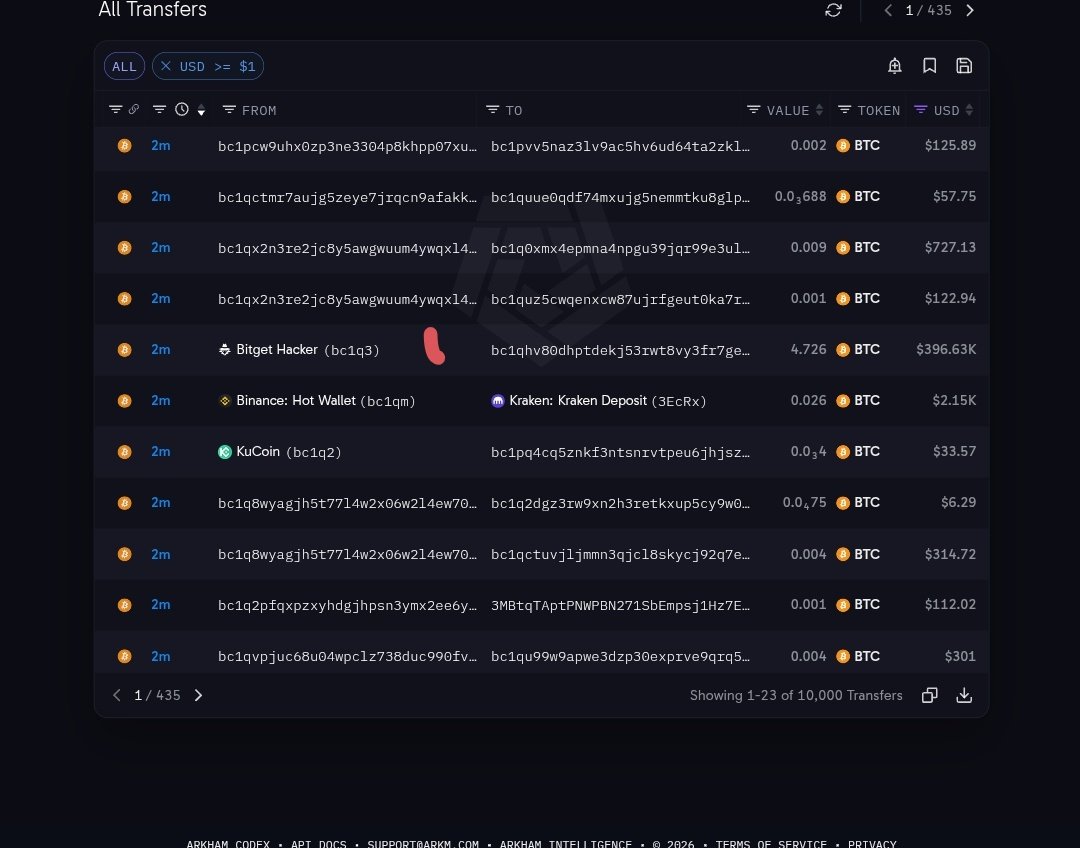Click the clock time-format icon
Screen dimensions: 1080x848
coord(182,110)
